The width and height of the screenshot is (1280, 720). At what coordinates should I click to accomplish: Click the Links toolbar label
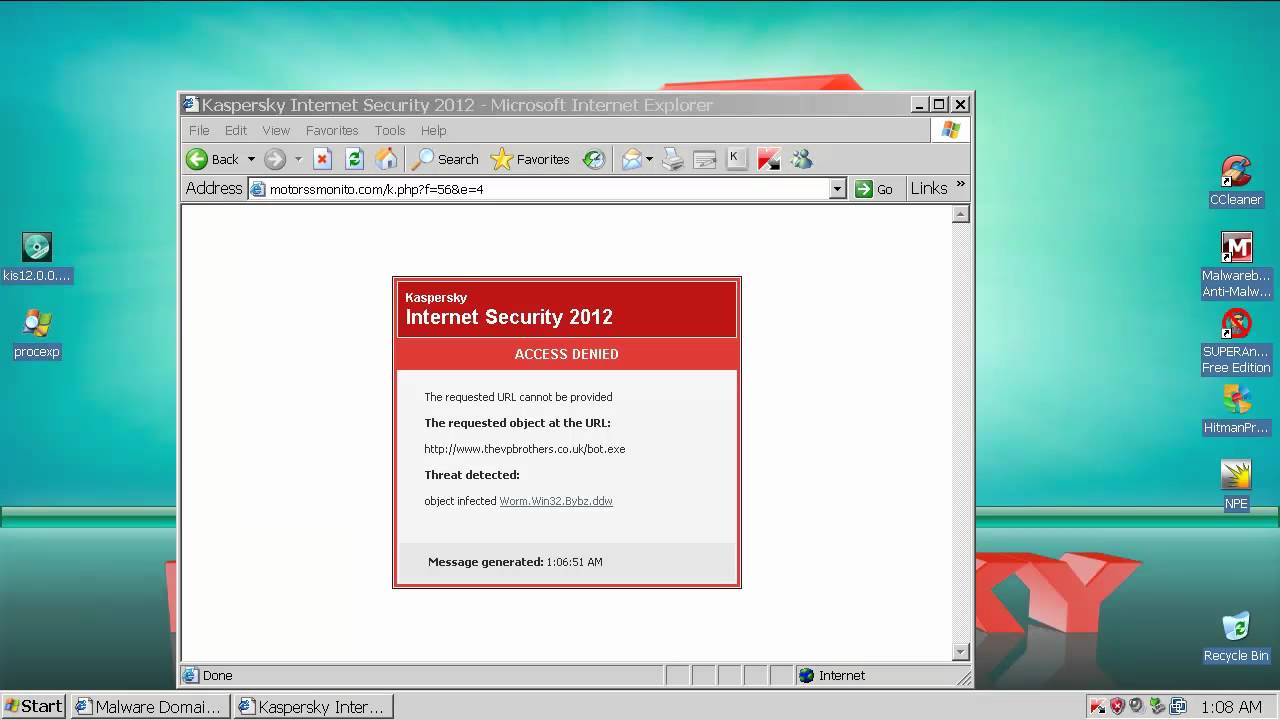tap(929, 188)
